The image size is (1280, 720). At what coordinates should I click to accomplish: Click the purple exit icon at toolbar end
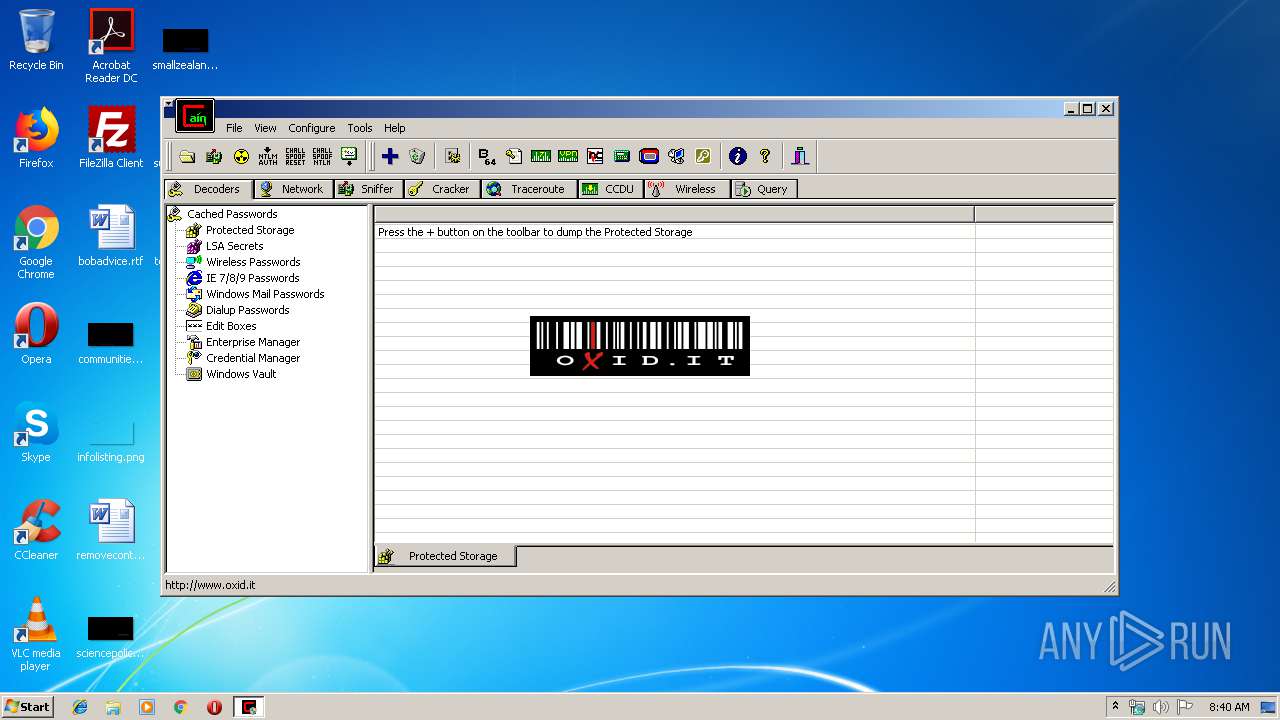800,156
